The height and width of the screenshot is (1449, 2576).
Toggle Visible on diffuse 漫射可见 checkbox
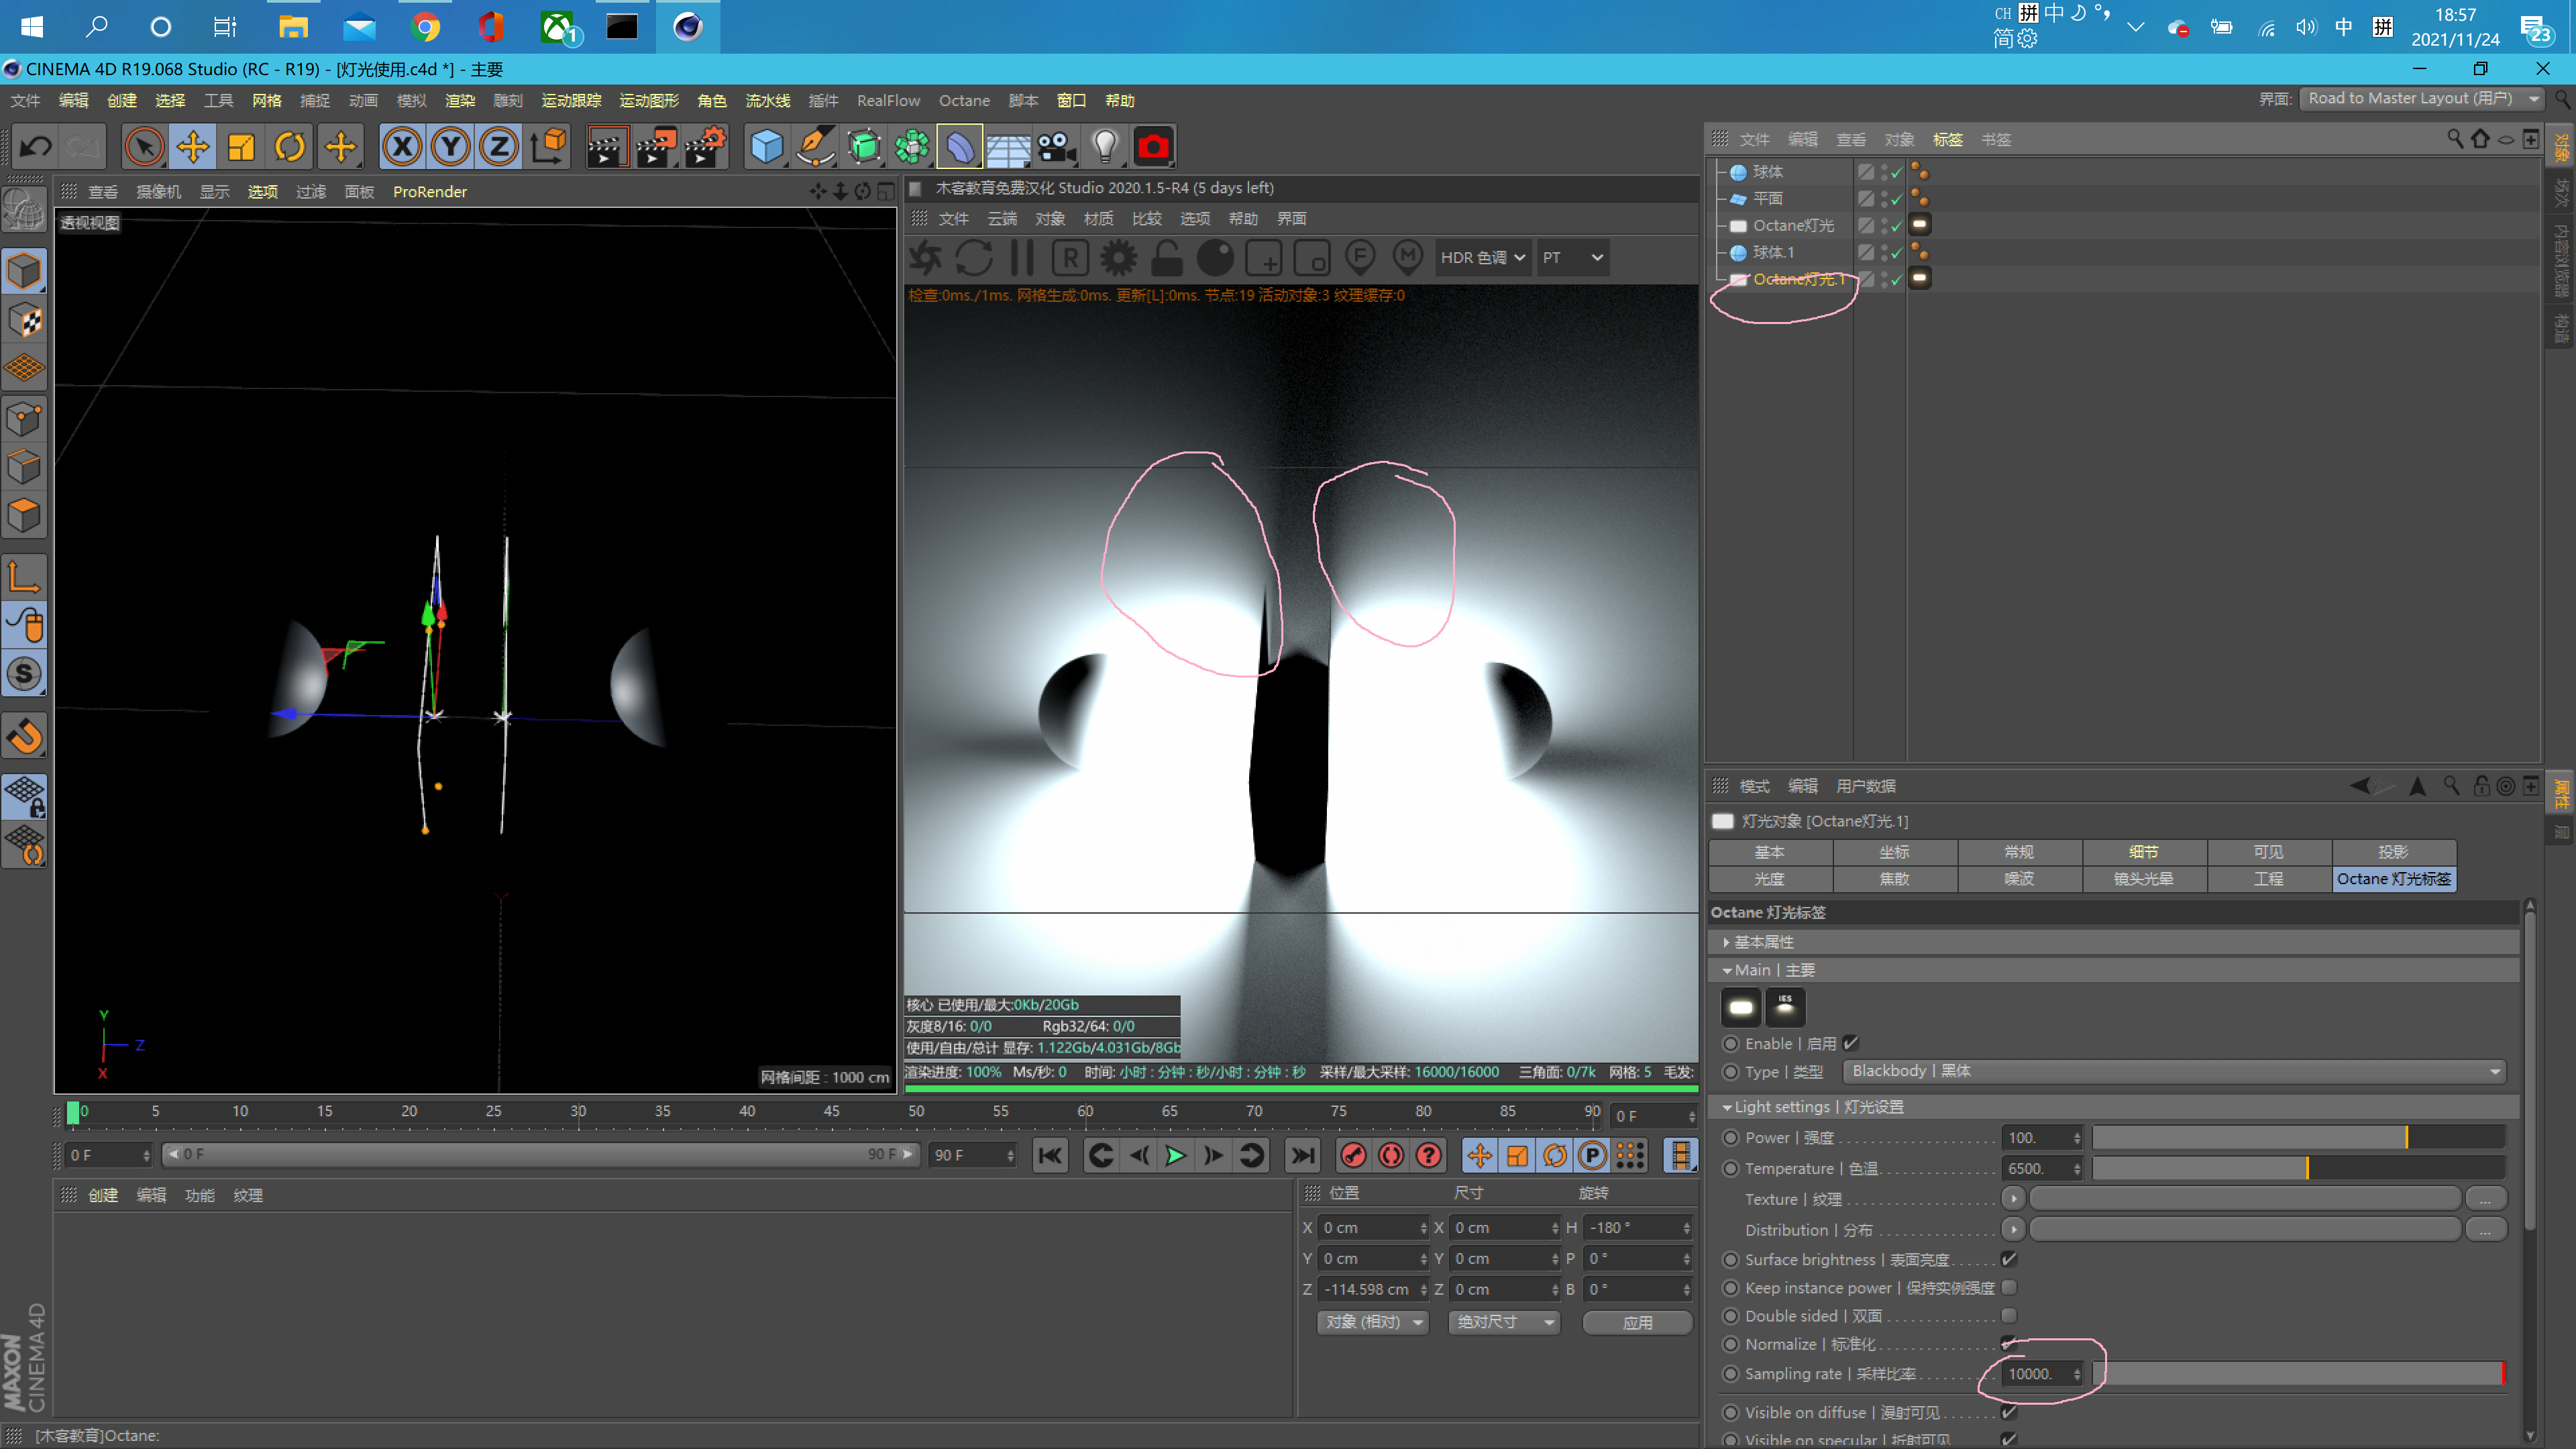(x=2009, y=1412)
